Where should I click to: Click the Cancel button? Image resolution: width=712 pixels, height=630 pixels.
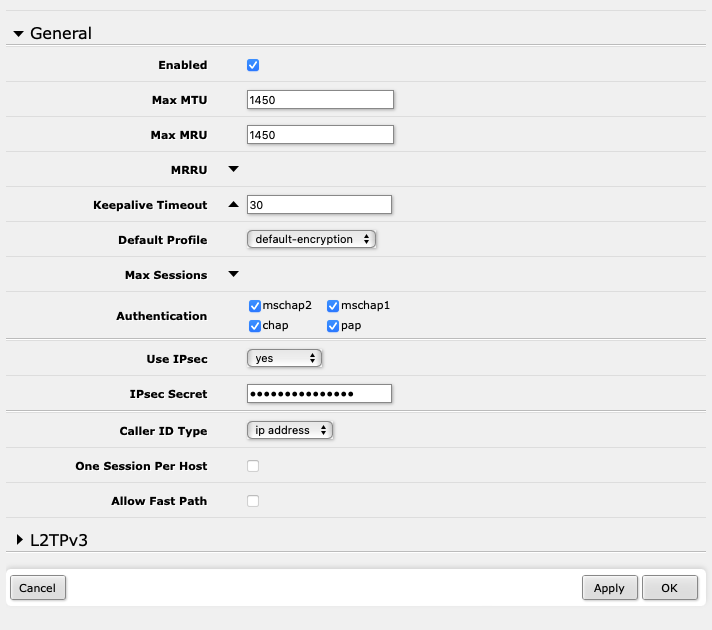[38, 588]
